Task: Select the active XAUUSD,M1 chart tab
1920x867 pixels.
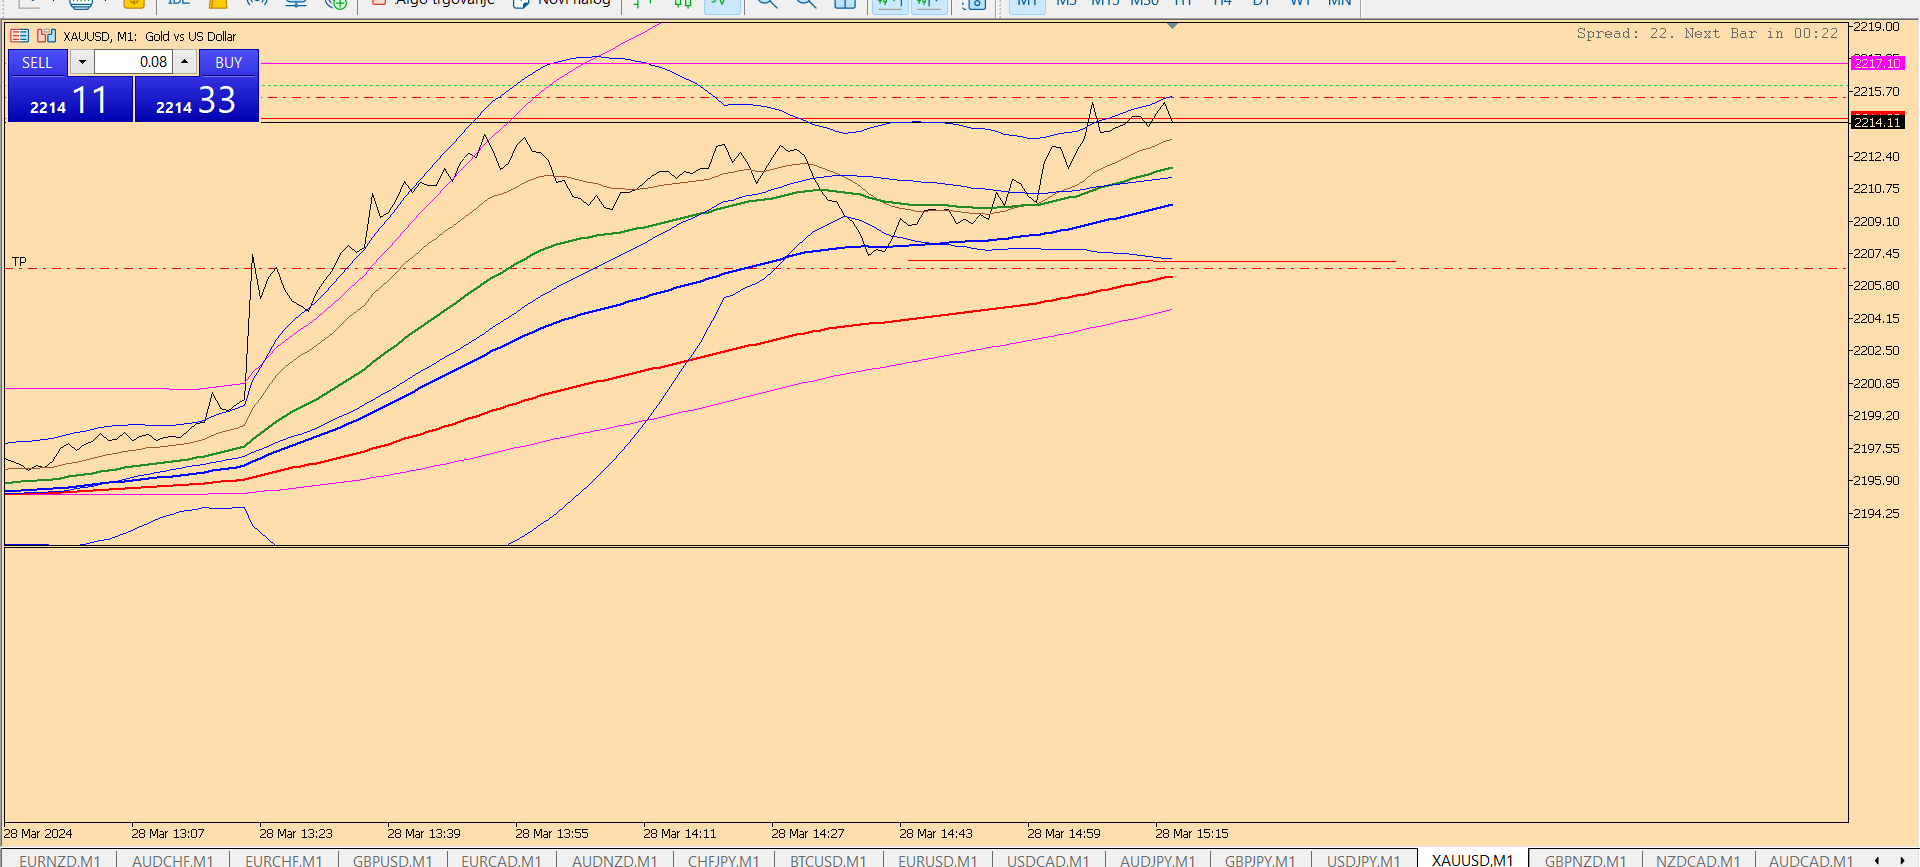Action: 1473,860
